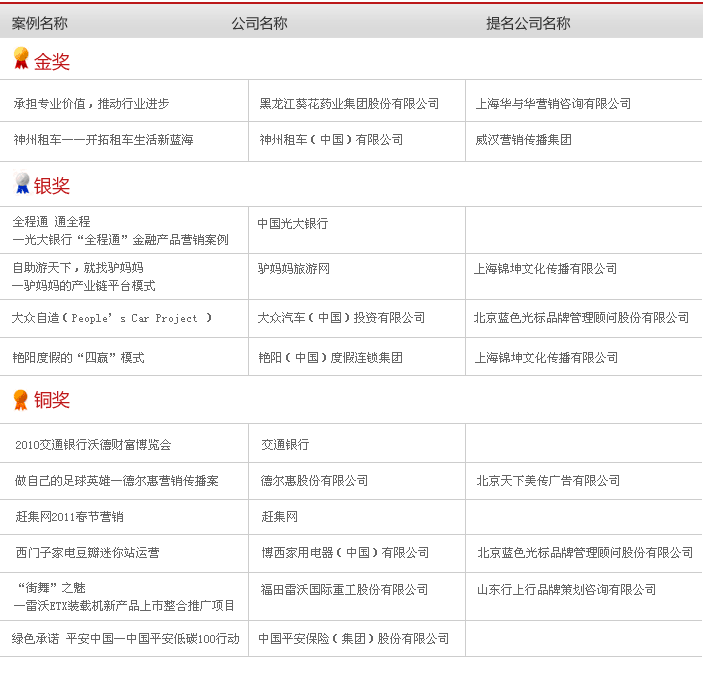
Task: Click 北京蓝色光标 nominator in 大众汽车 row
Action: [x=581, y=318]
